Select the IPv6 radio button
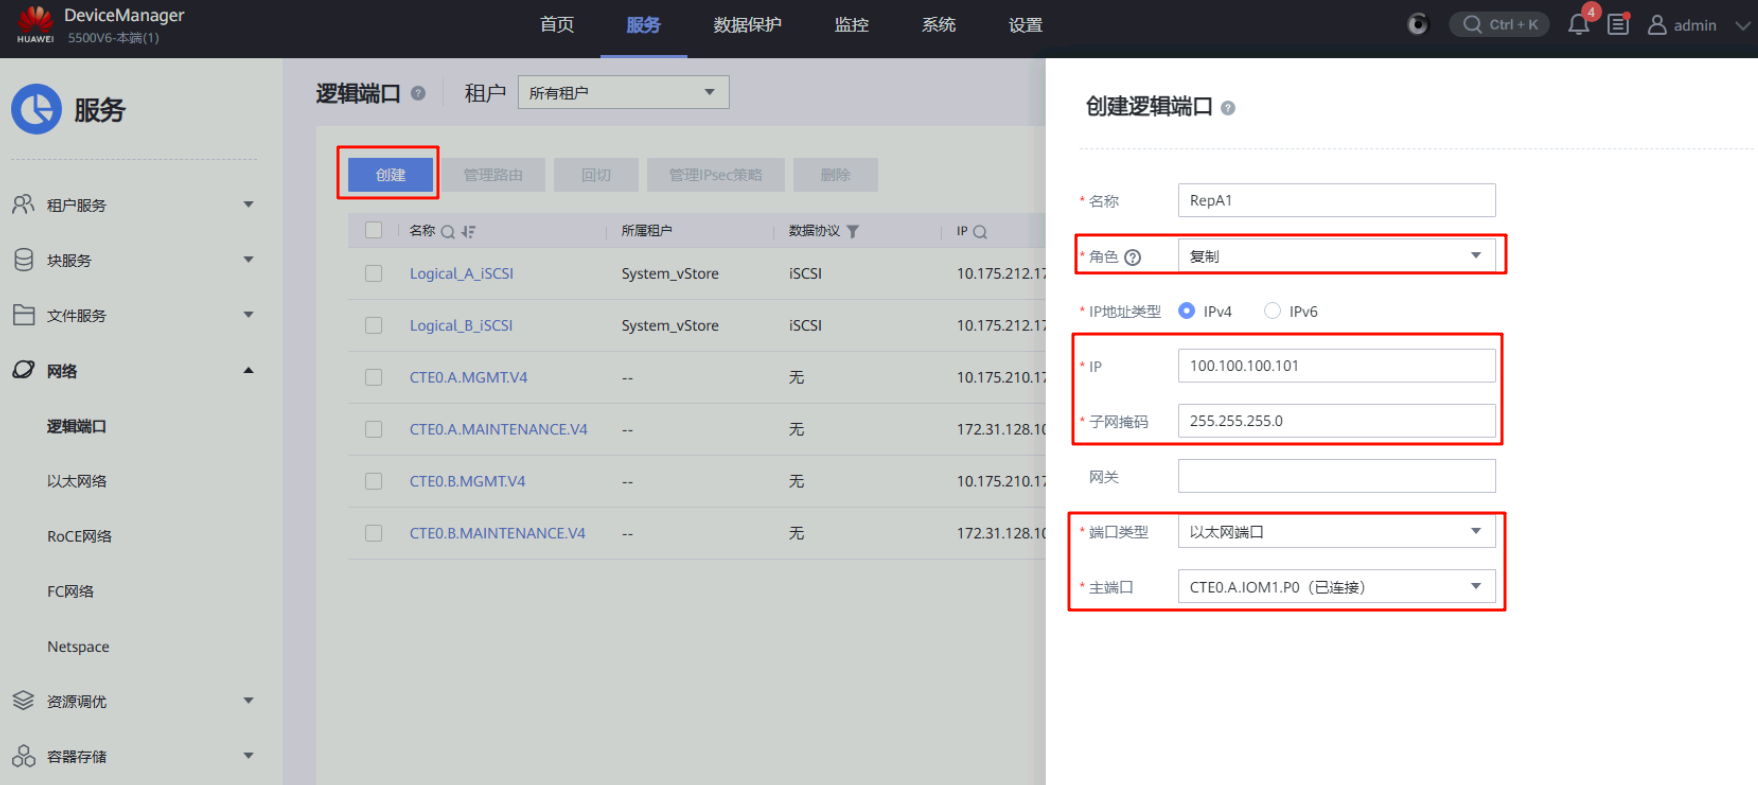Image resolution: width=1758 pixels, height=785 pixels. click(x=1272, y=311)
